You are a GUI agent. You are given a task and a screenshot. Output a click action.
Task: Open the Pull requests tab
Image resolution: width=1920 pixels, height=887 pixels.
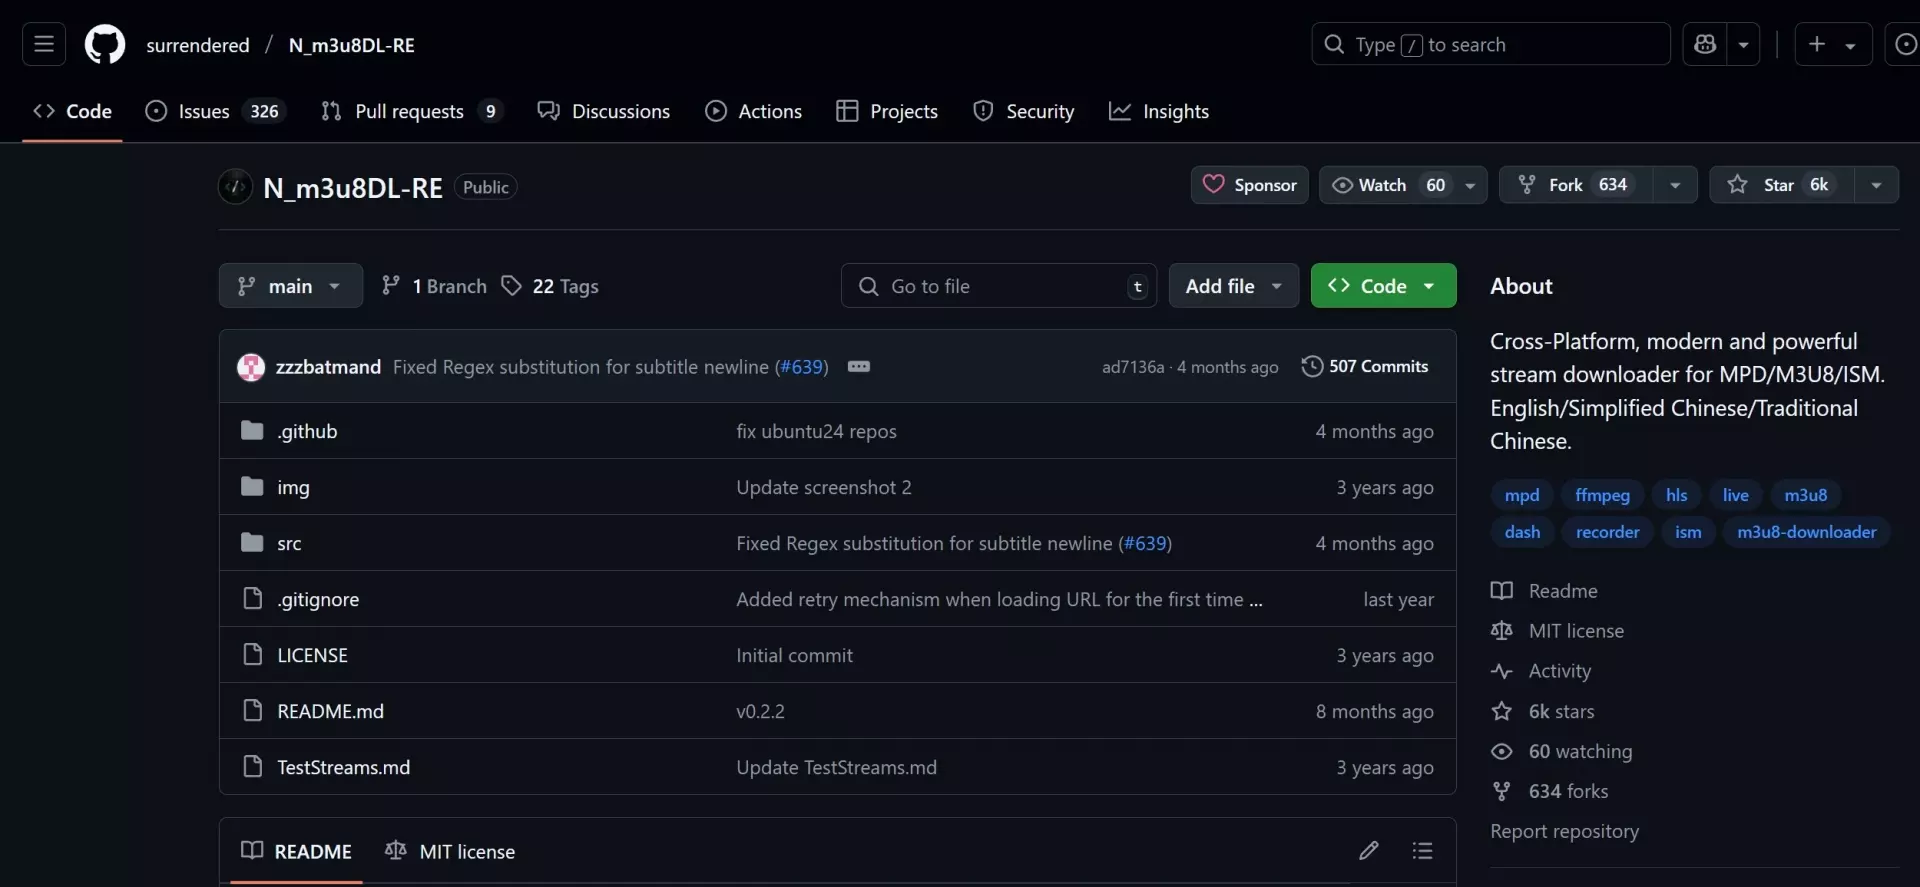410,111
